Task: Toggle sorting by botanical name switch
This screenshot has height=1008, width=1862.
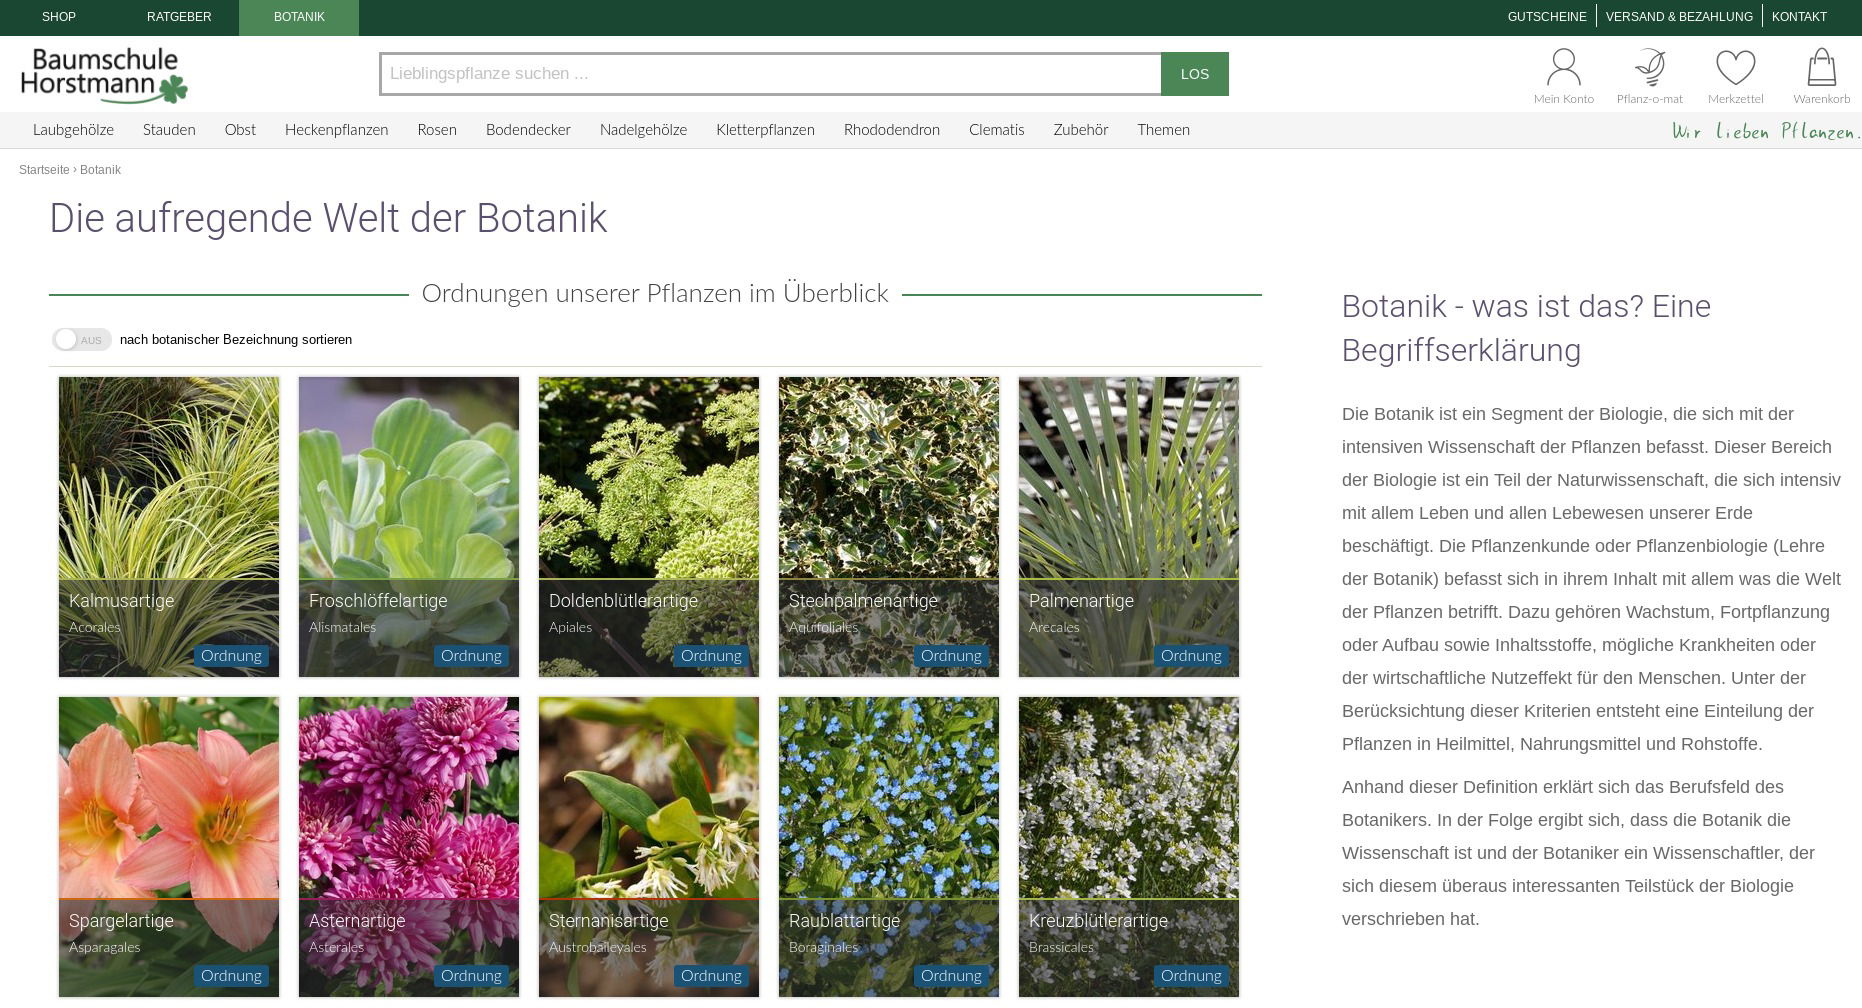Action: click(81, 340)
